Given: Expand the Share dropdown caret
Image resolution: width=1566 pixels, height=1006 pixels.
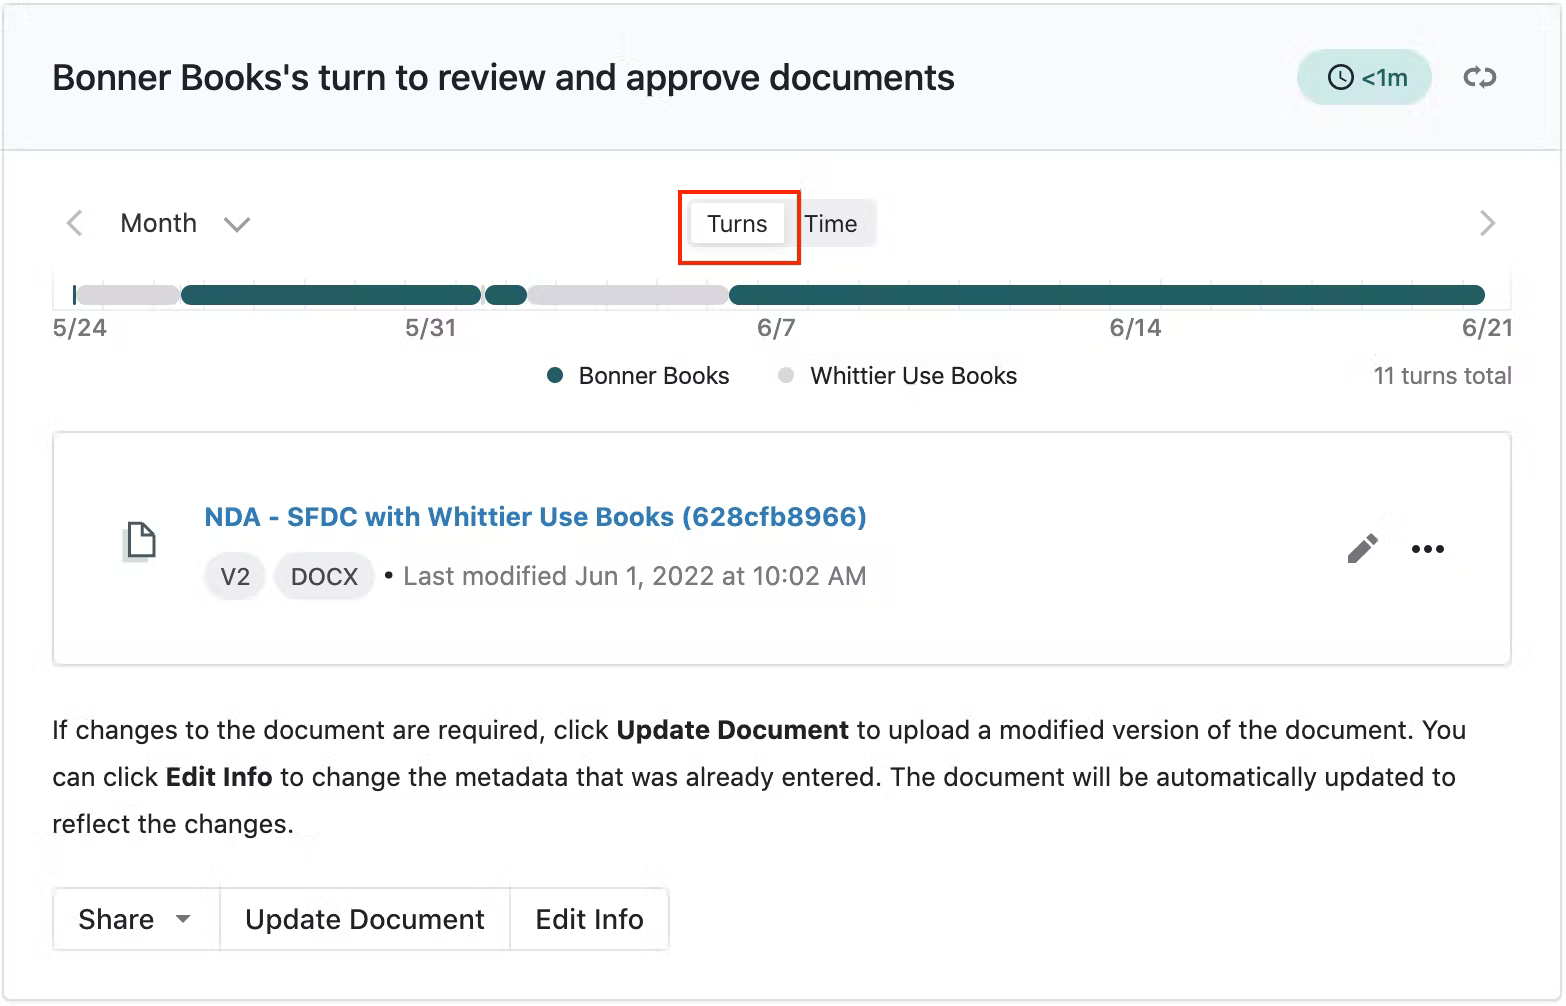Looking at the screenshot, I should click(x=183, y=919).
